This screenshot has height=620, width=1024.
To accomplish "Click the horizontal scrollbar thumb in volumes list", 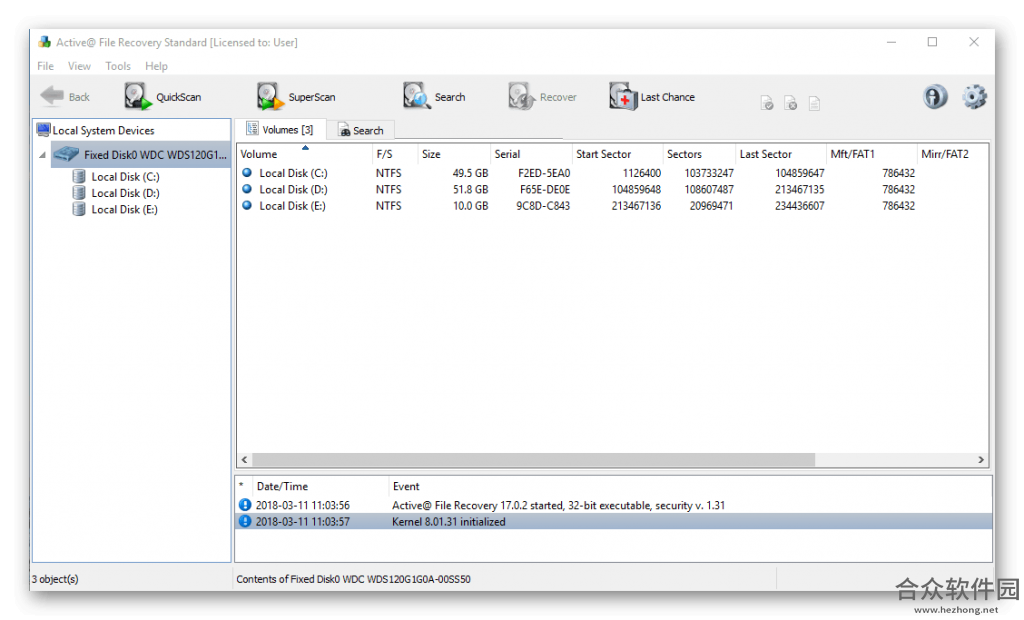I will tap(534, 459).
